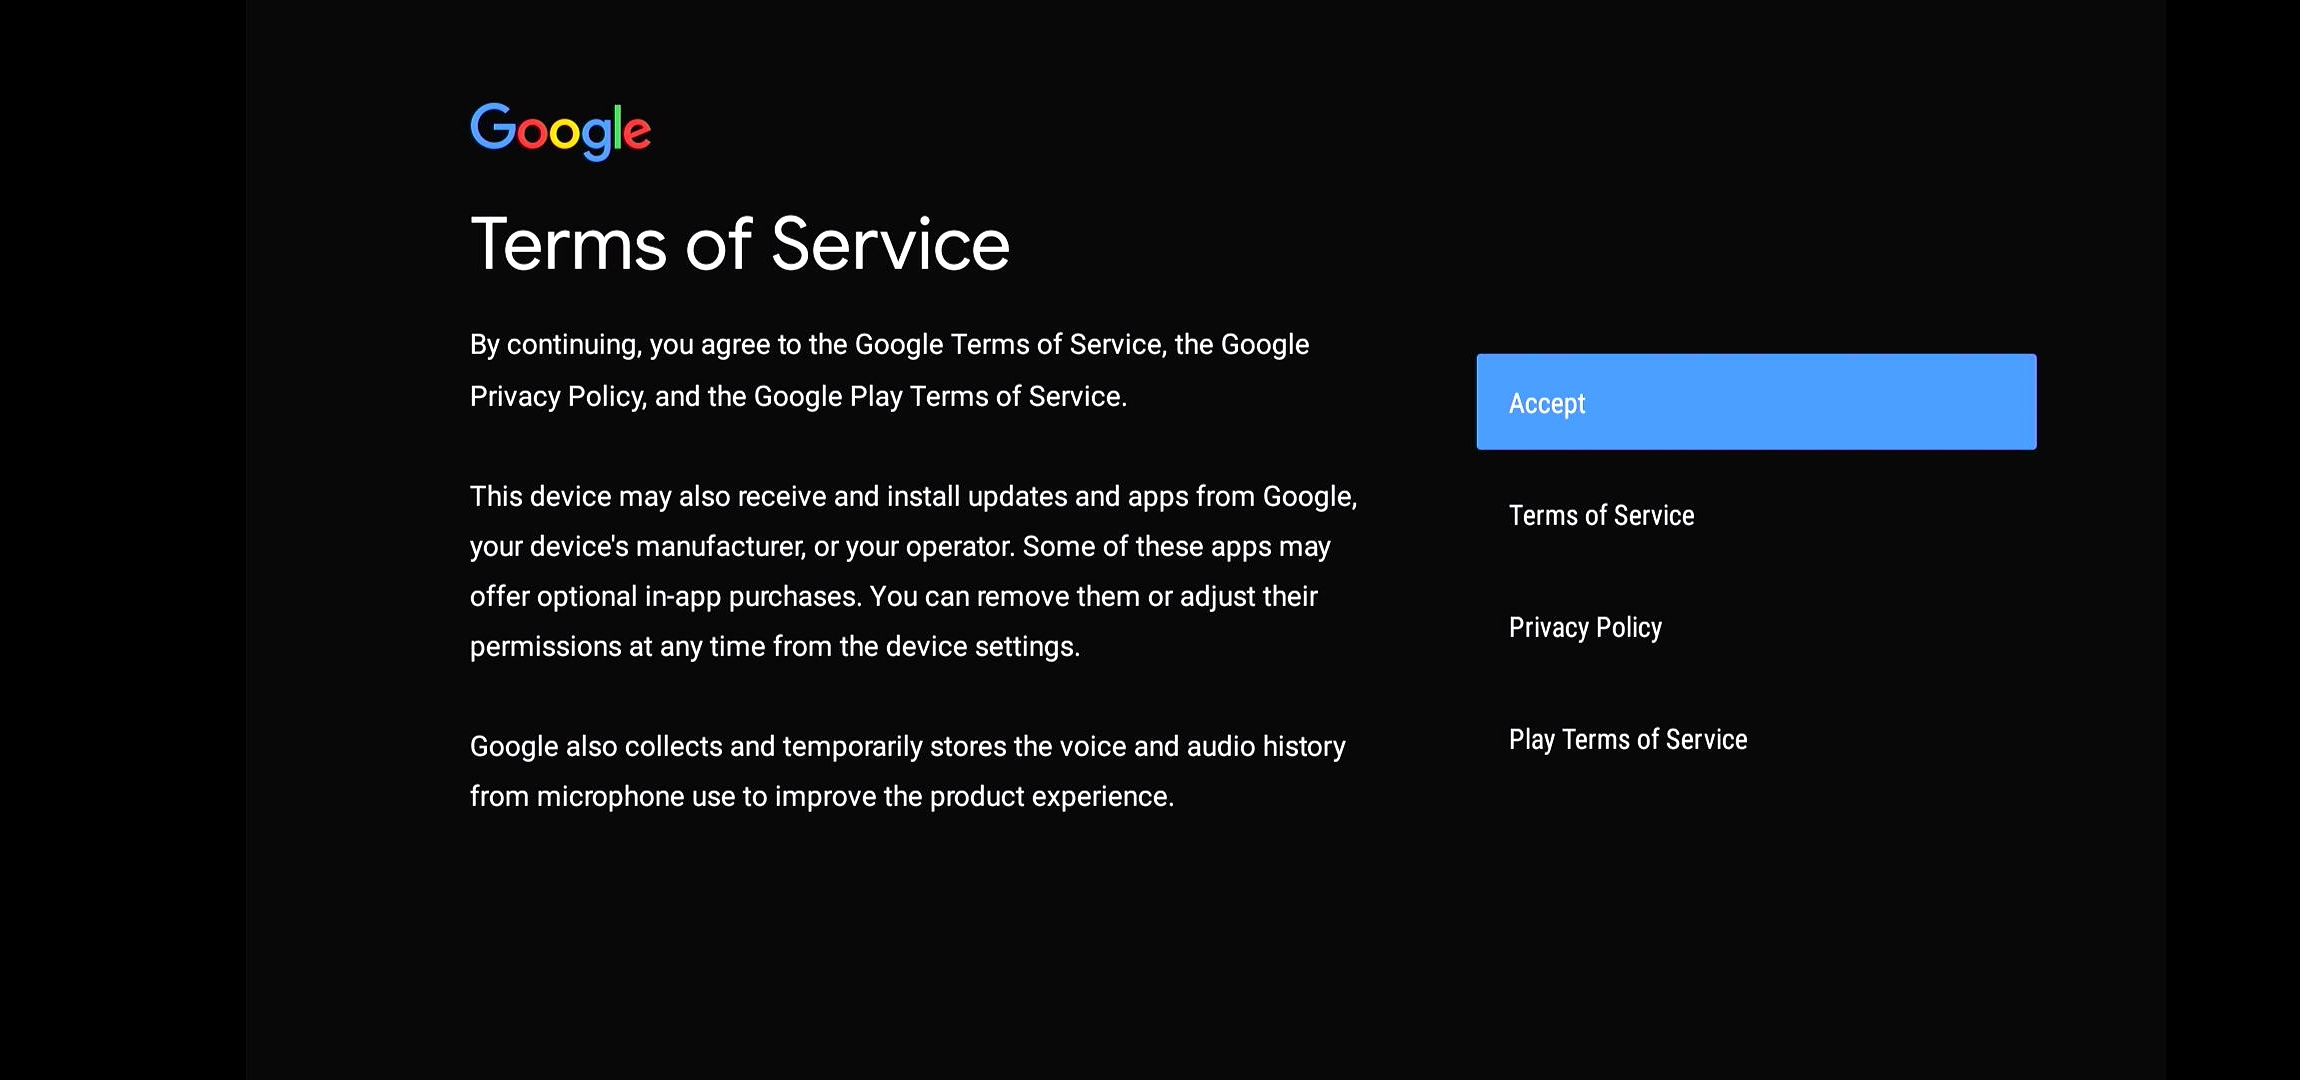The width and height of the screenshot is (2300, 1080).
Task: Click the 'optional in-app purchases' text line
Action: [894, 596]
